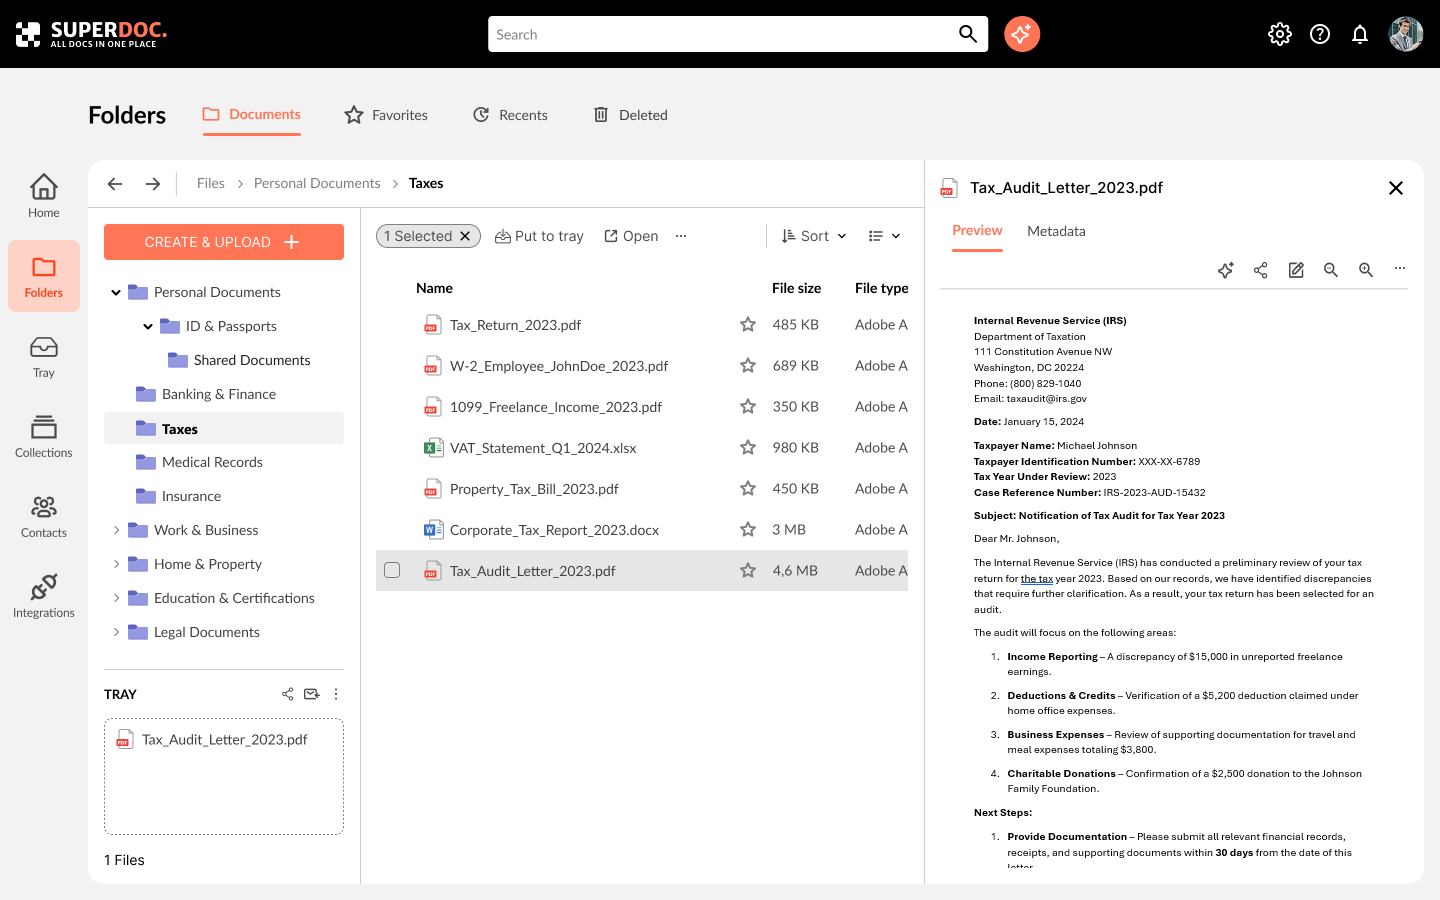Go to the Favorites tab

[386, 115]
